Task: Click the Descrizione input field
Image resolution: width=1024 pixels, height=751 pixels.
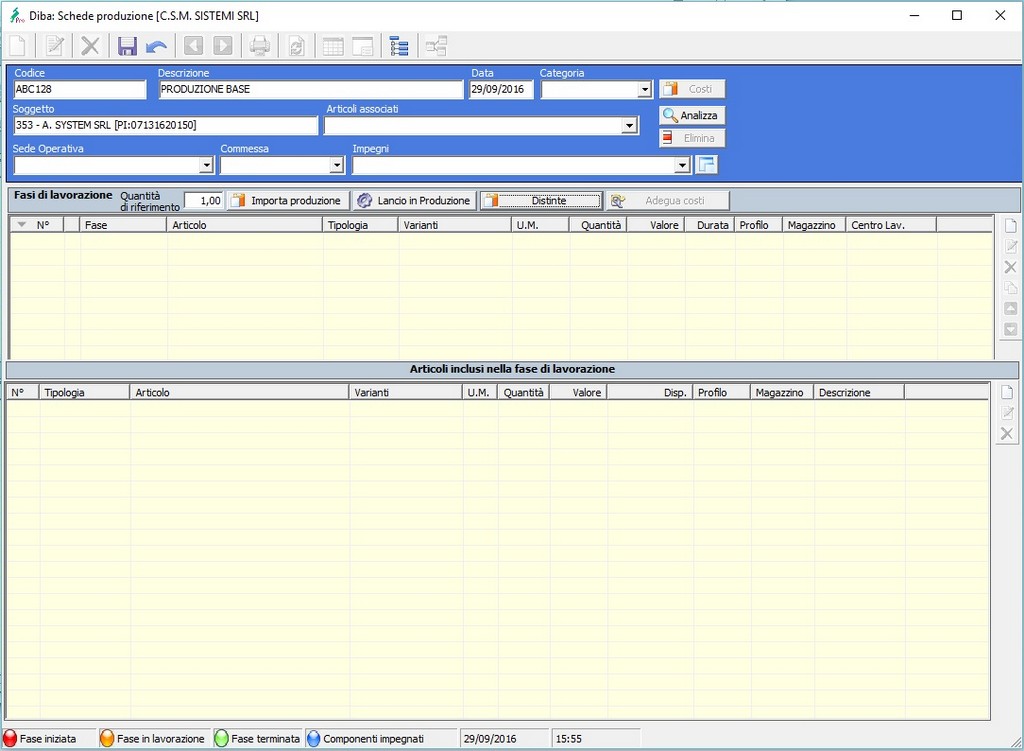Action: (x=311, y=89)
